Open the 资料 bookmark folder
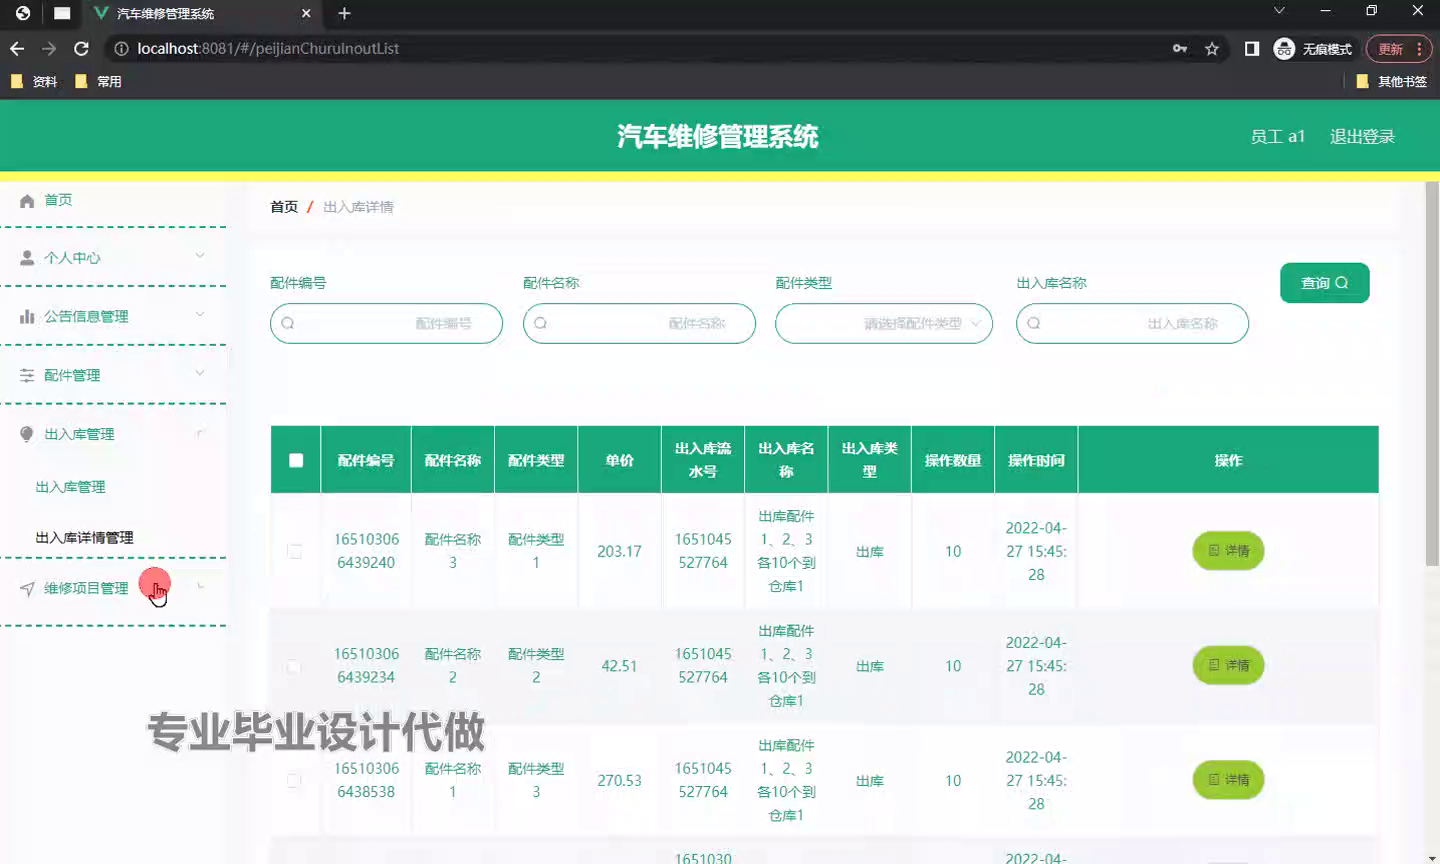This screenshot has width=1440, height=864. [x=34, y=82]
